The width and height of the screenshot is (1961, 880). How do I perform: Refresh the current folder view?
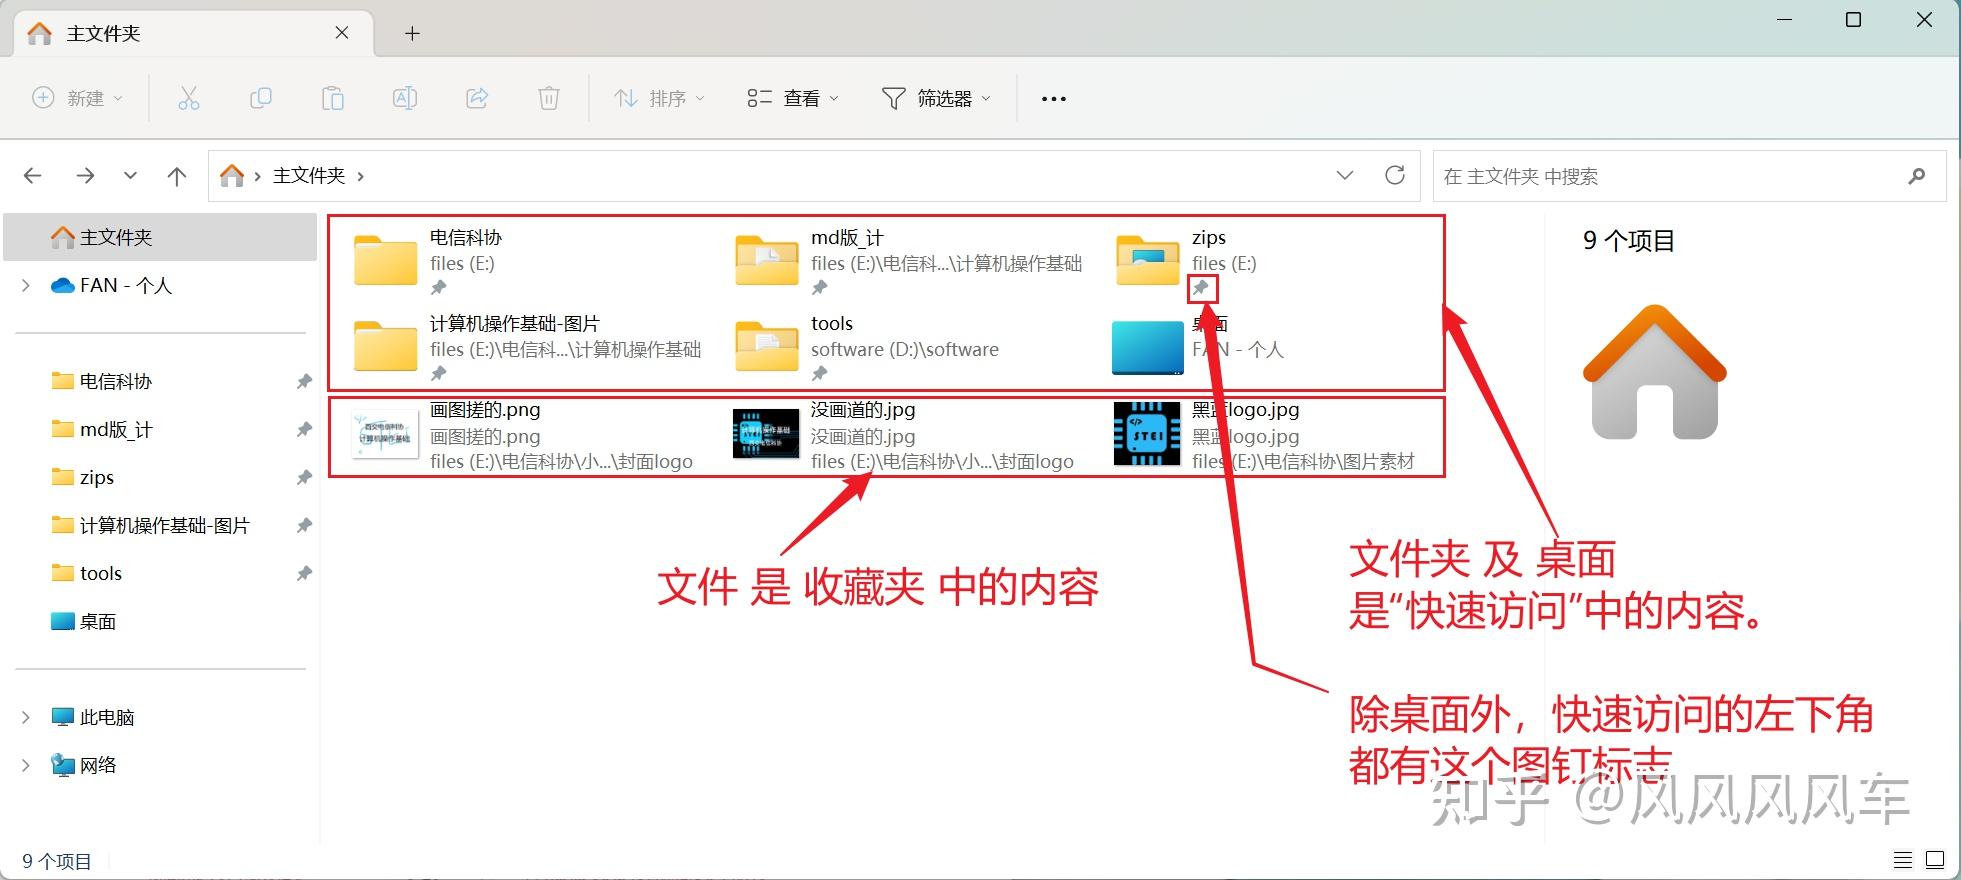[x=1395, y=176]
